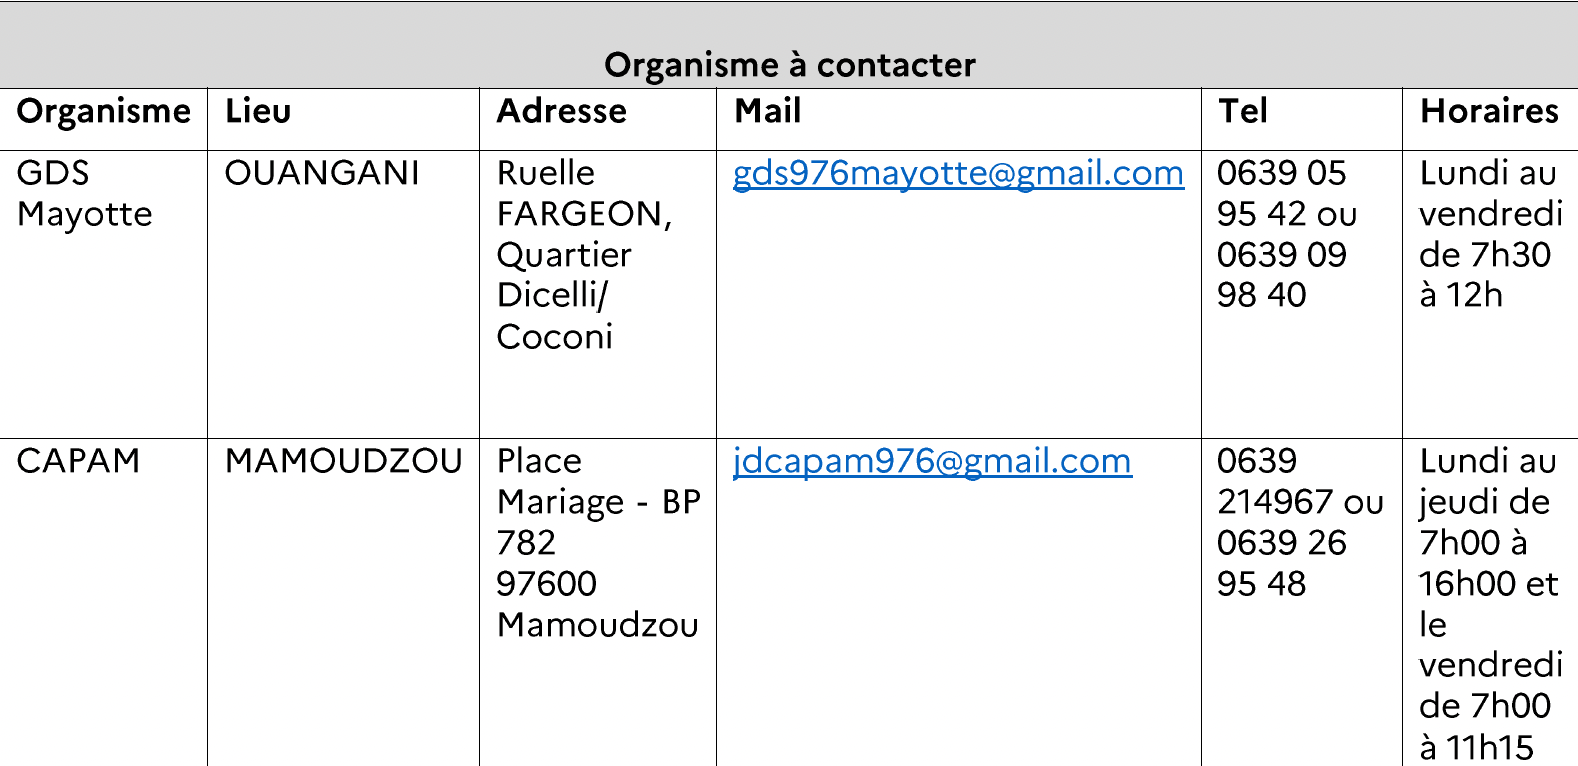
Task: Select the 'Tel' column header
Action: coord(1243,111)
